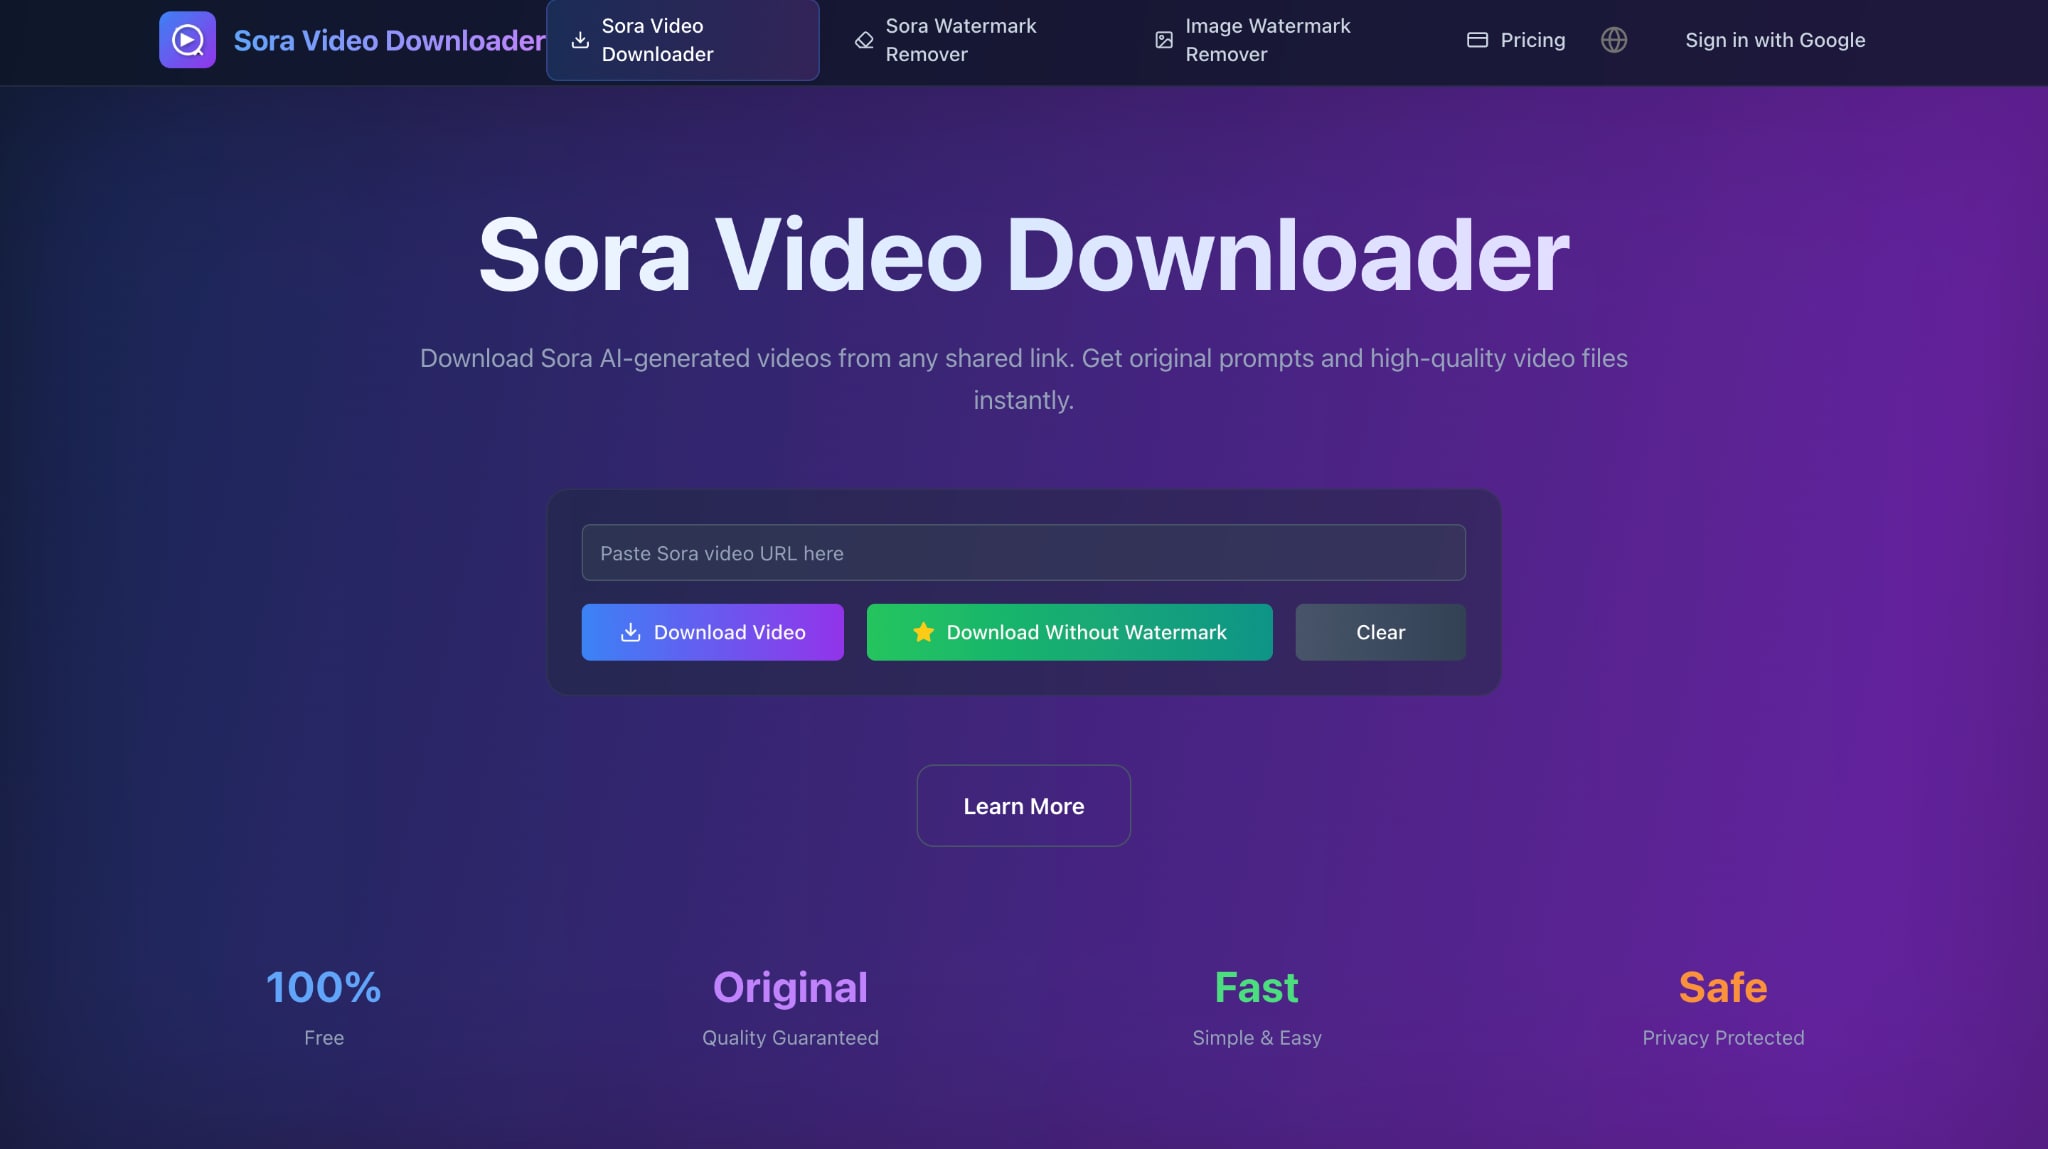The image size is (2048, 1149).
Task: Click the Download Video button
Action: click(x=712, y=632)
